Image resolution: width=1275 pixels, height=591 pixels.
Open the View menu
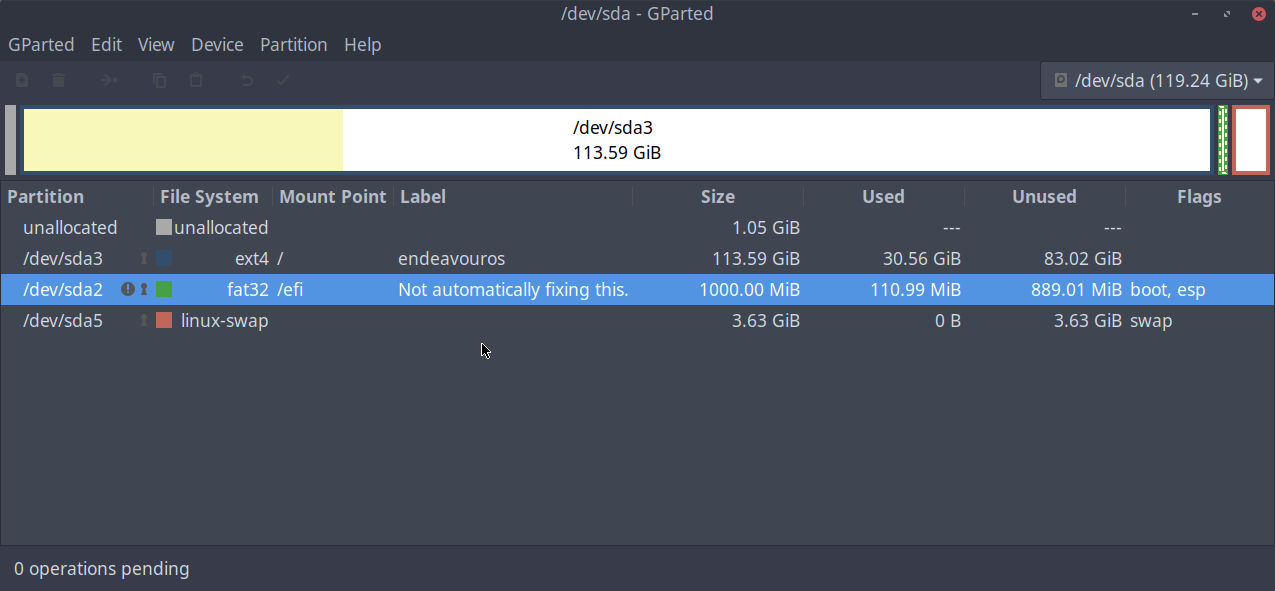156,45
